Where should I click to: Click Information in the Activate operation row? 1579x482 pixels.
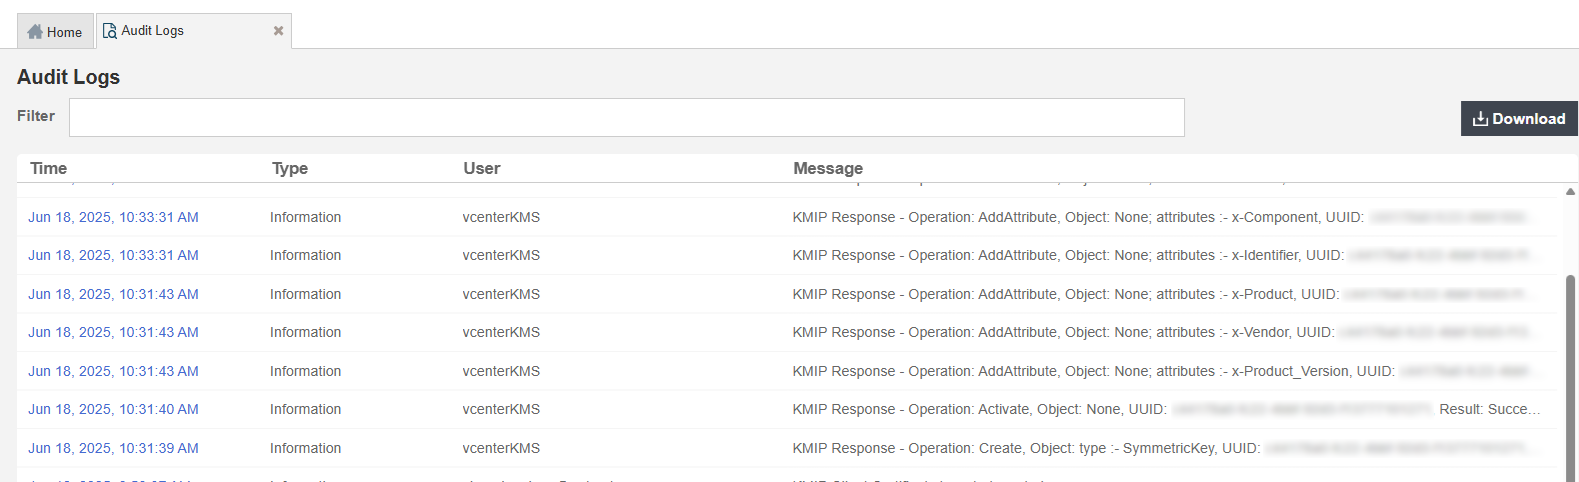click(x=305, y=409)
